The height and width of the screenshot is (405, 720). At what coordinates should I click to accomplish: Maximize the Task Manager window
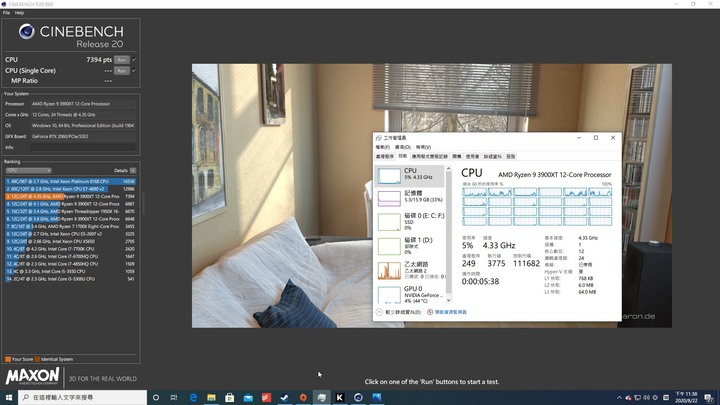(x=596, y=138)
